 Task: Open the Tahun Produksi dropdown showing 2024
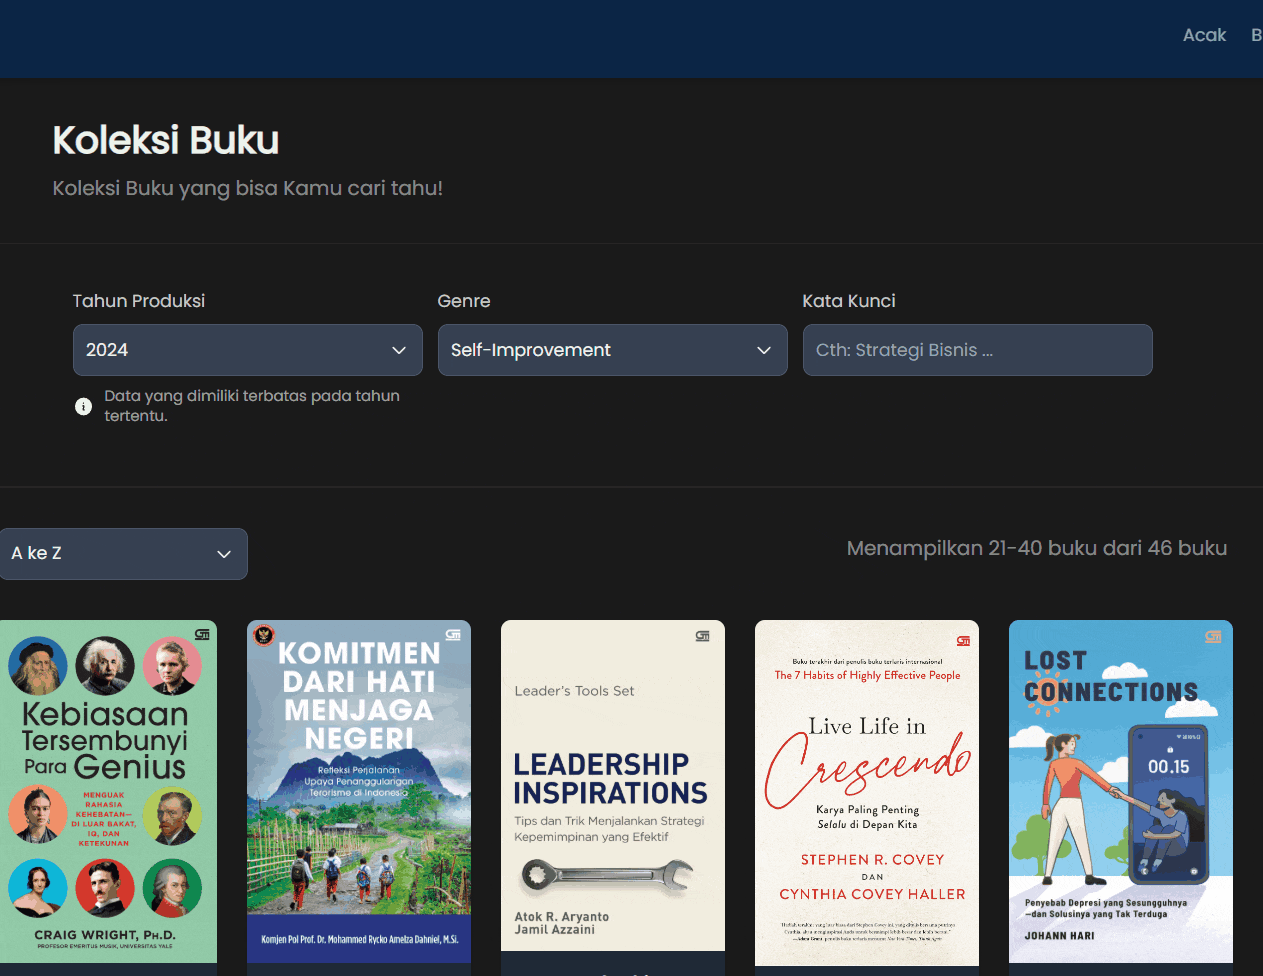(248, 350)
